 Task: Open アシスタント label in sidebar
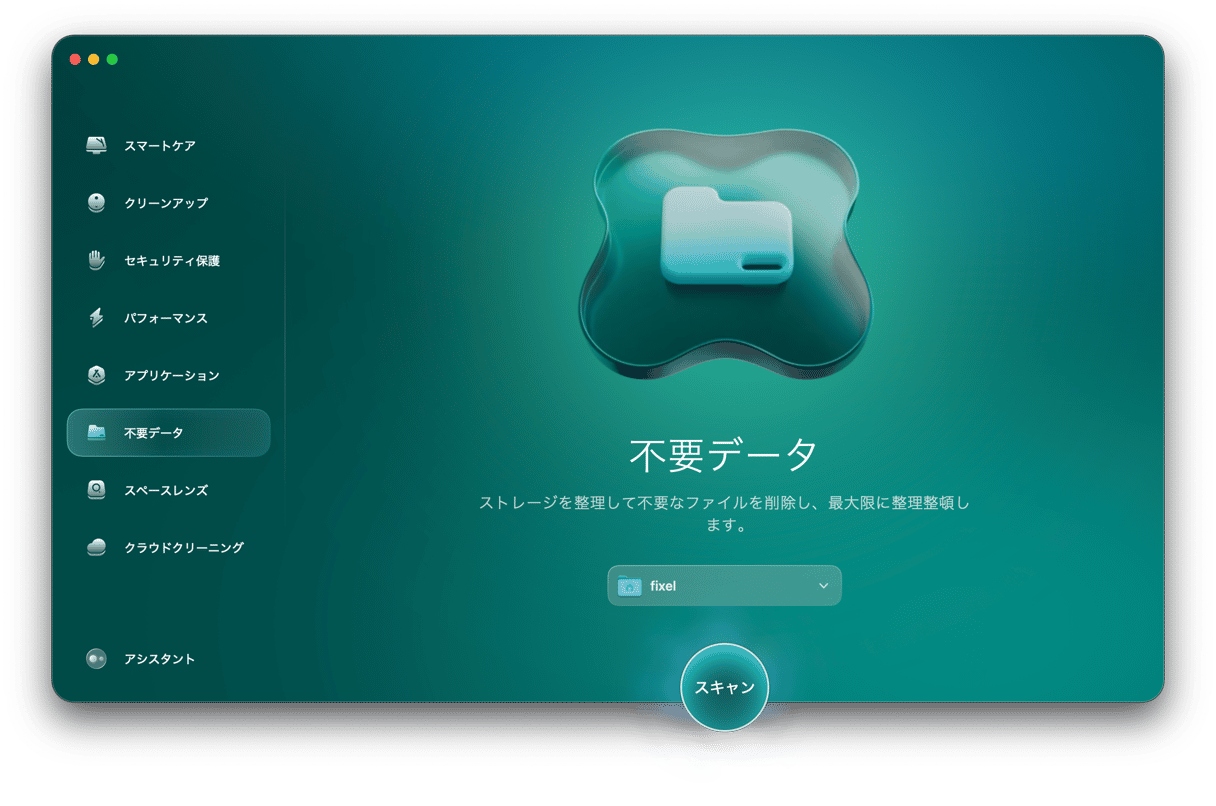(x=160, y=660)
